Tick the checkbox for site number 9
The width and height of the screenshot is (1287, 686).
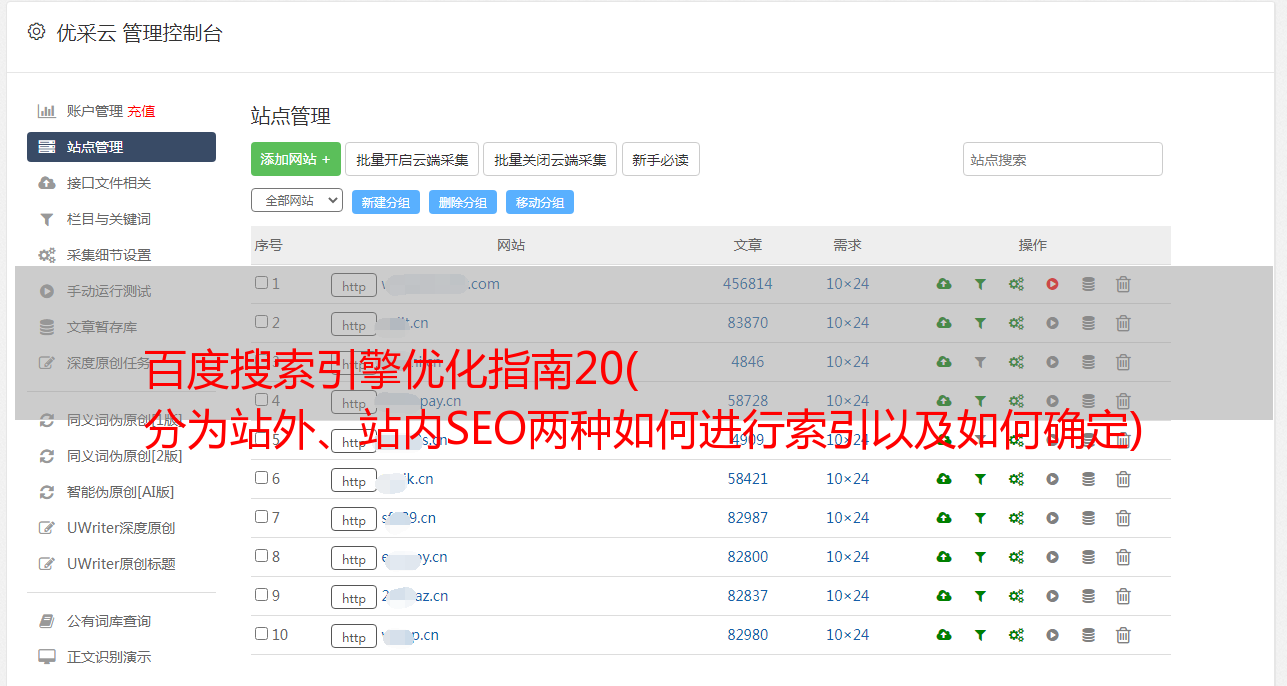261,595
